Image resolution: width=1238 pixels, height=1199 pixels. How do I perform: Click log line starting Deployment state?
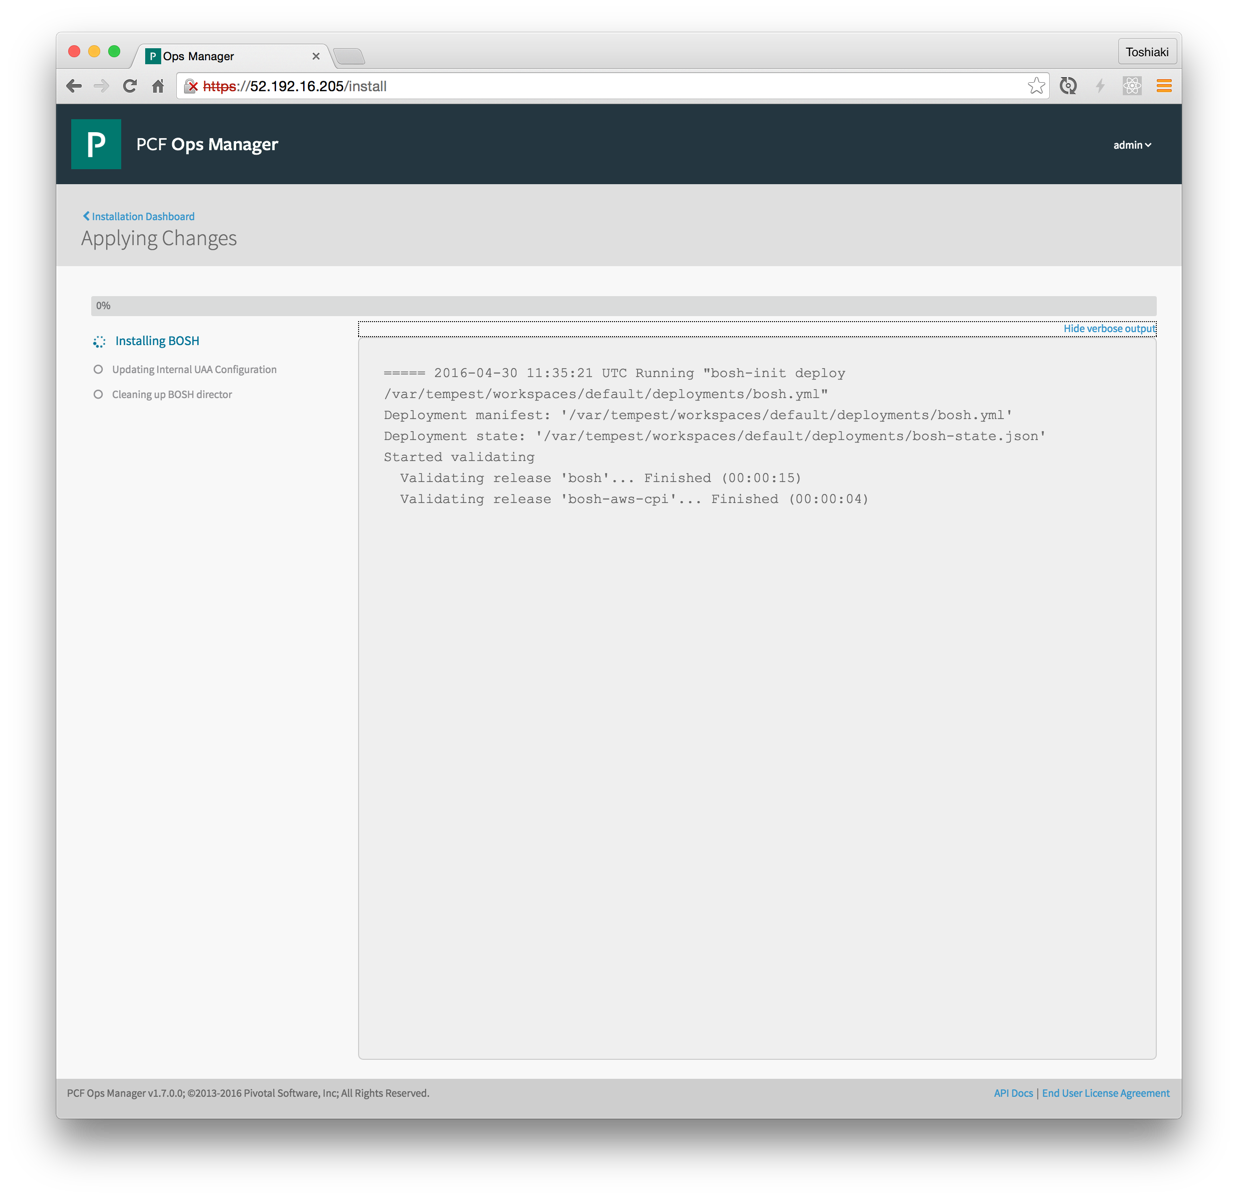click(x=715, y=436)
